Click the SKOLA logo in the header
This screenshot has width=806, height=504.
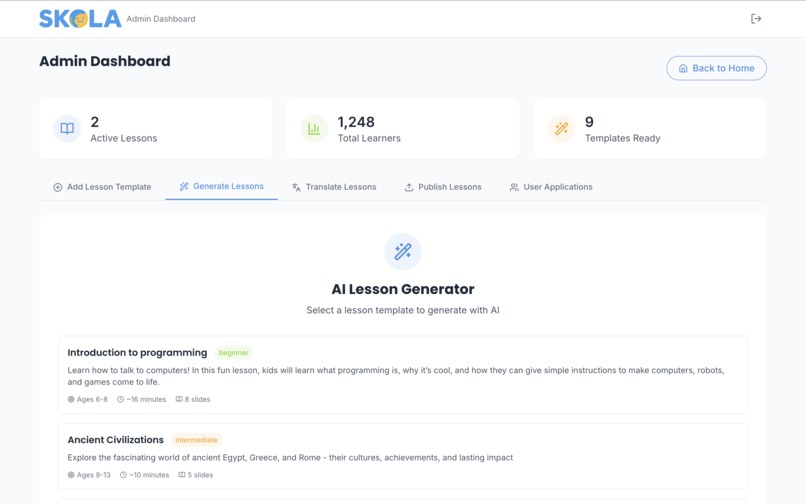point(80,19)
